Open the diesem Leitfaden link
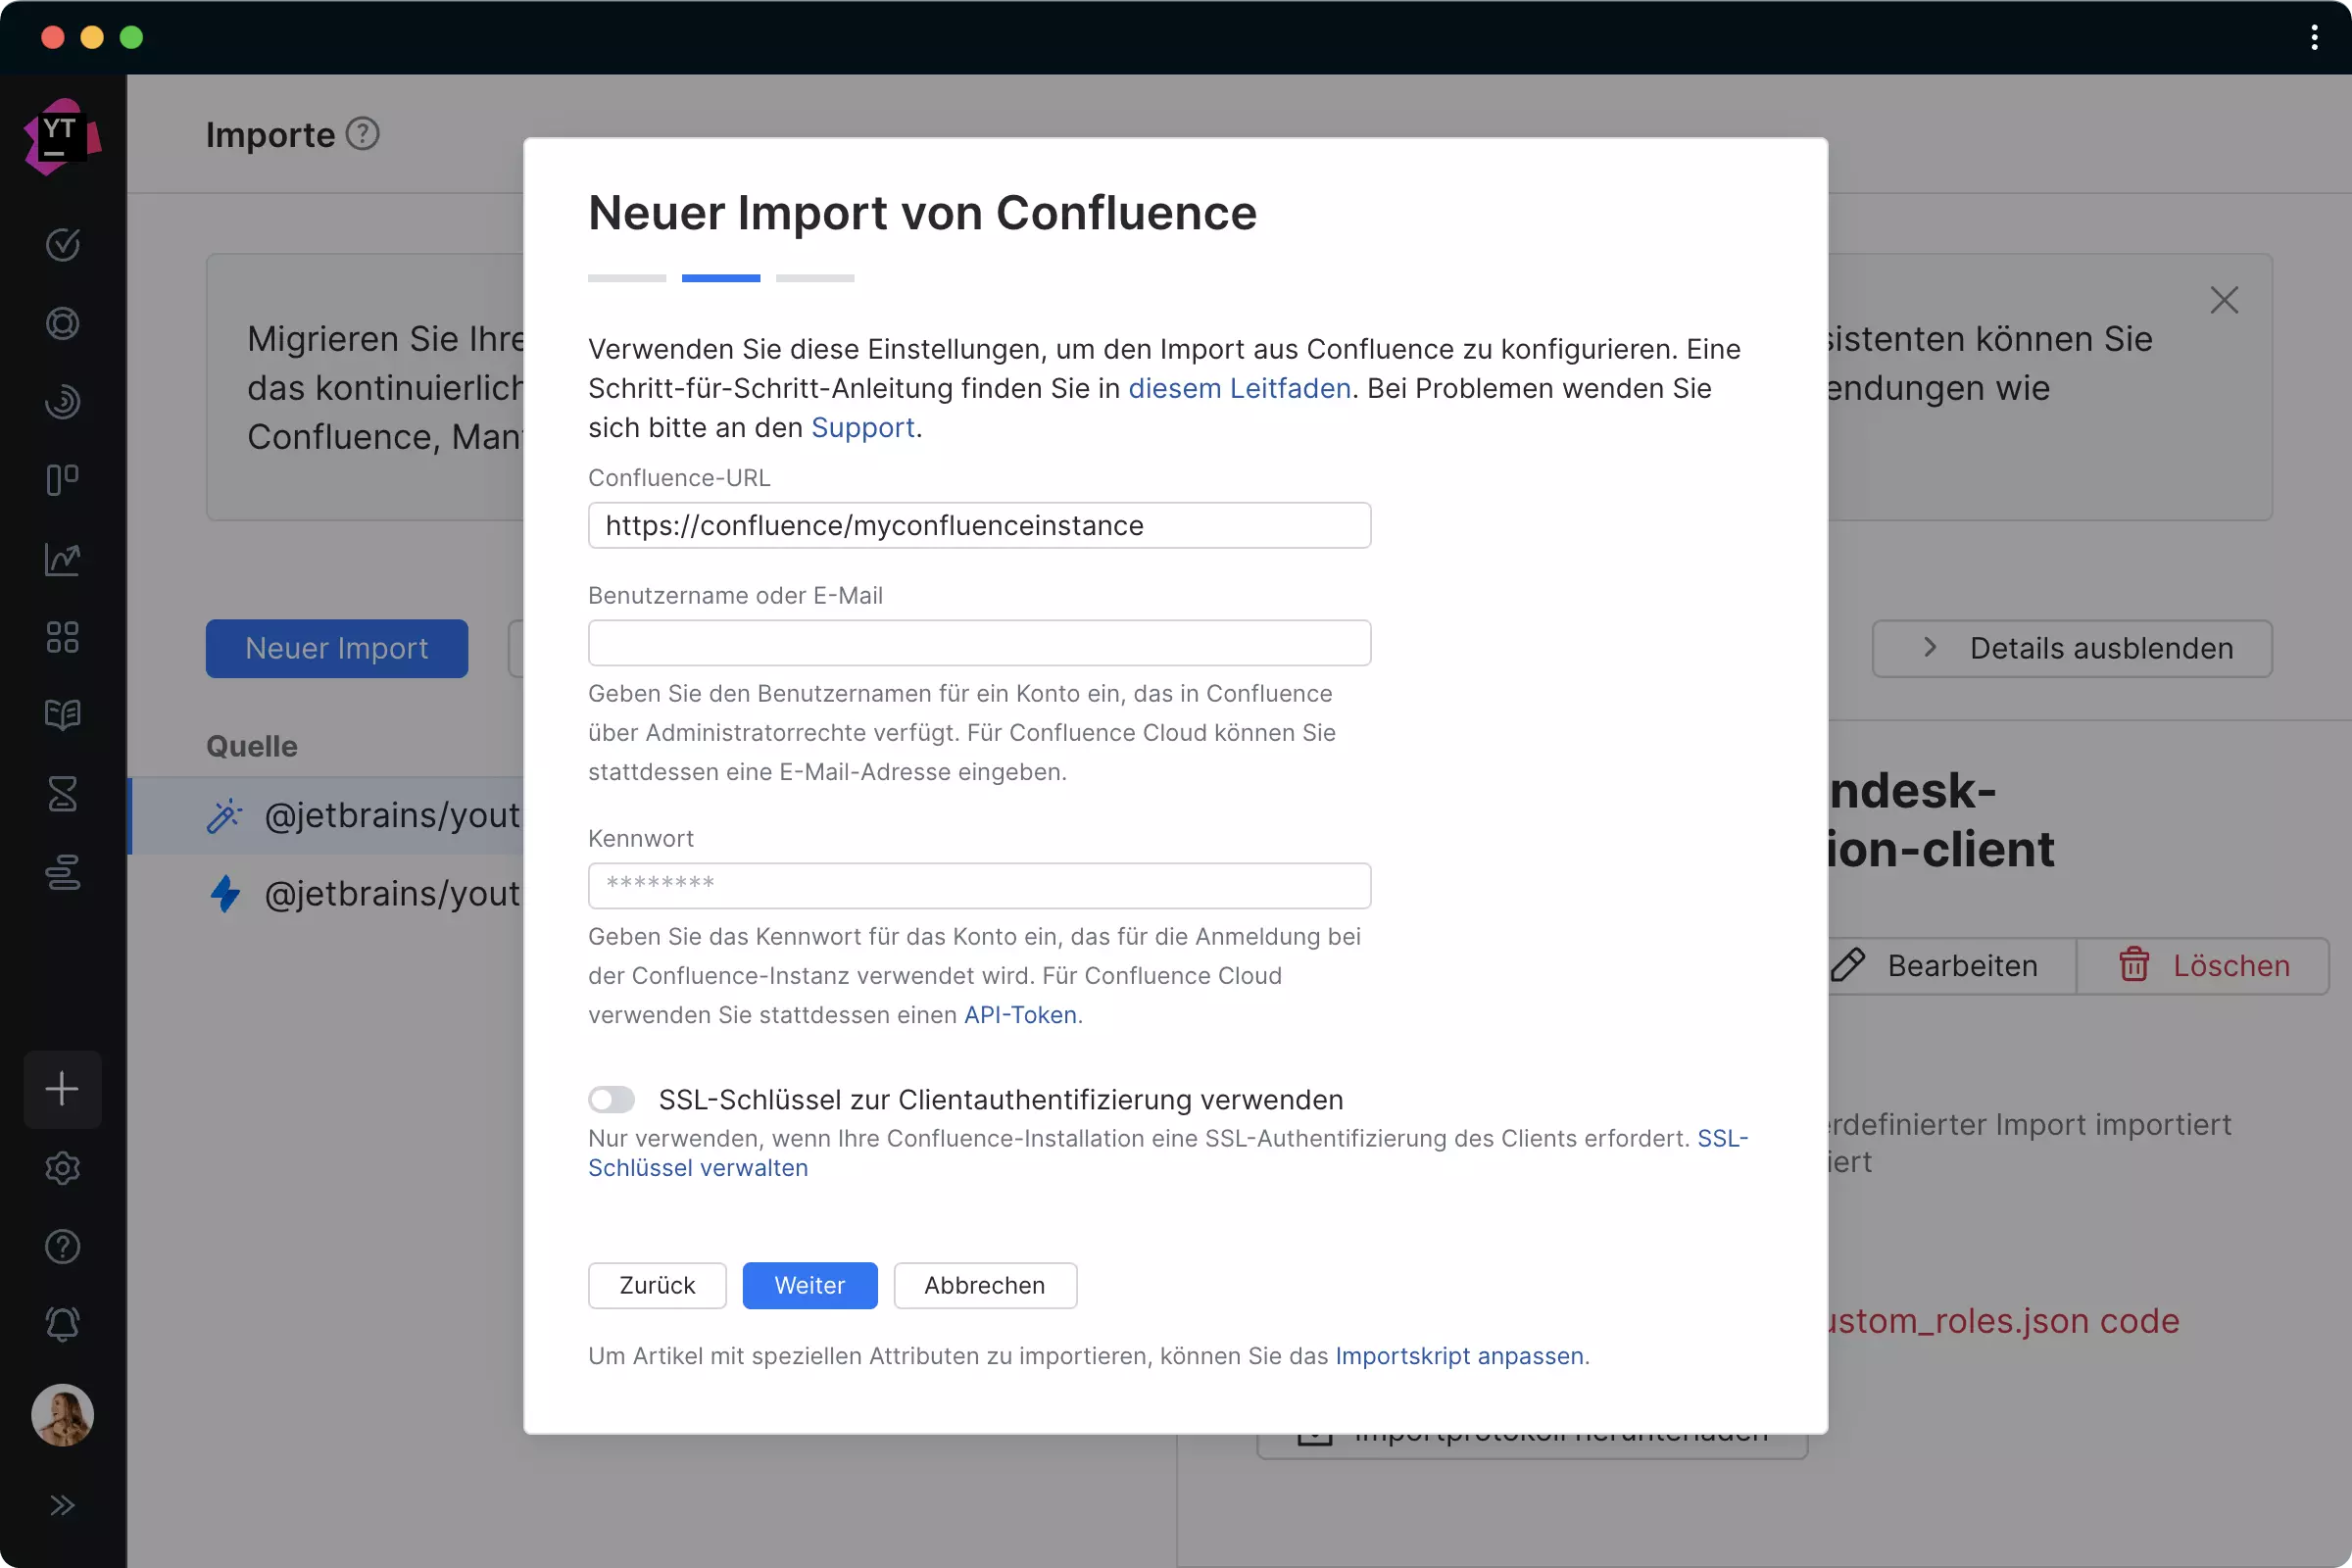The width and height of the screenshot is (2352, 1568). pos(1239,389)
